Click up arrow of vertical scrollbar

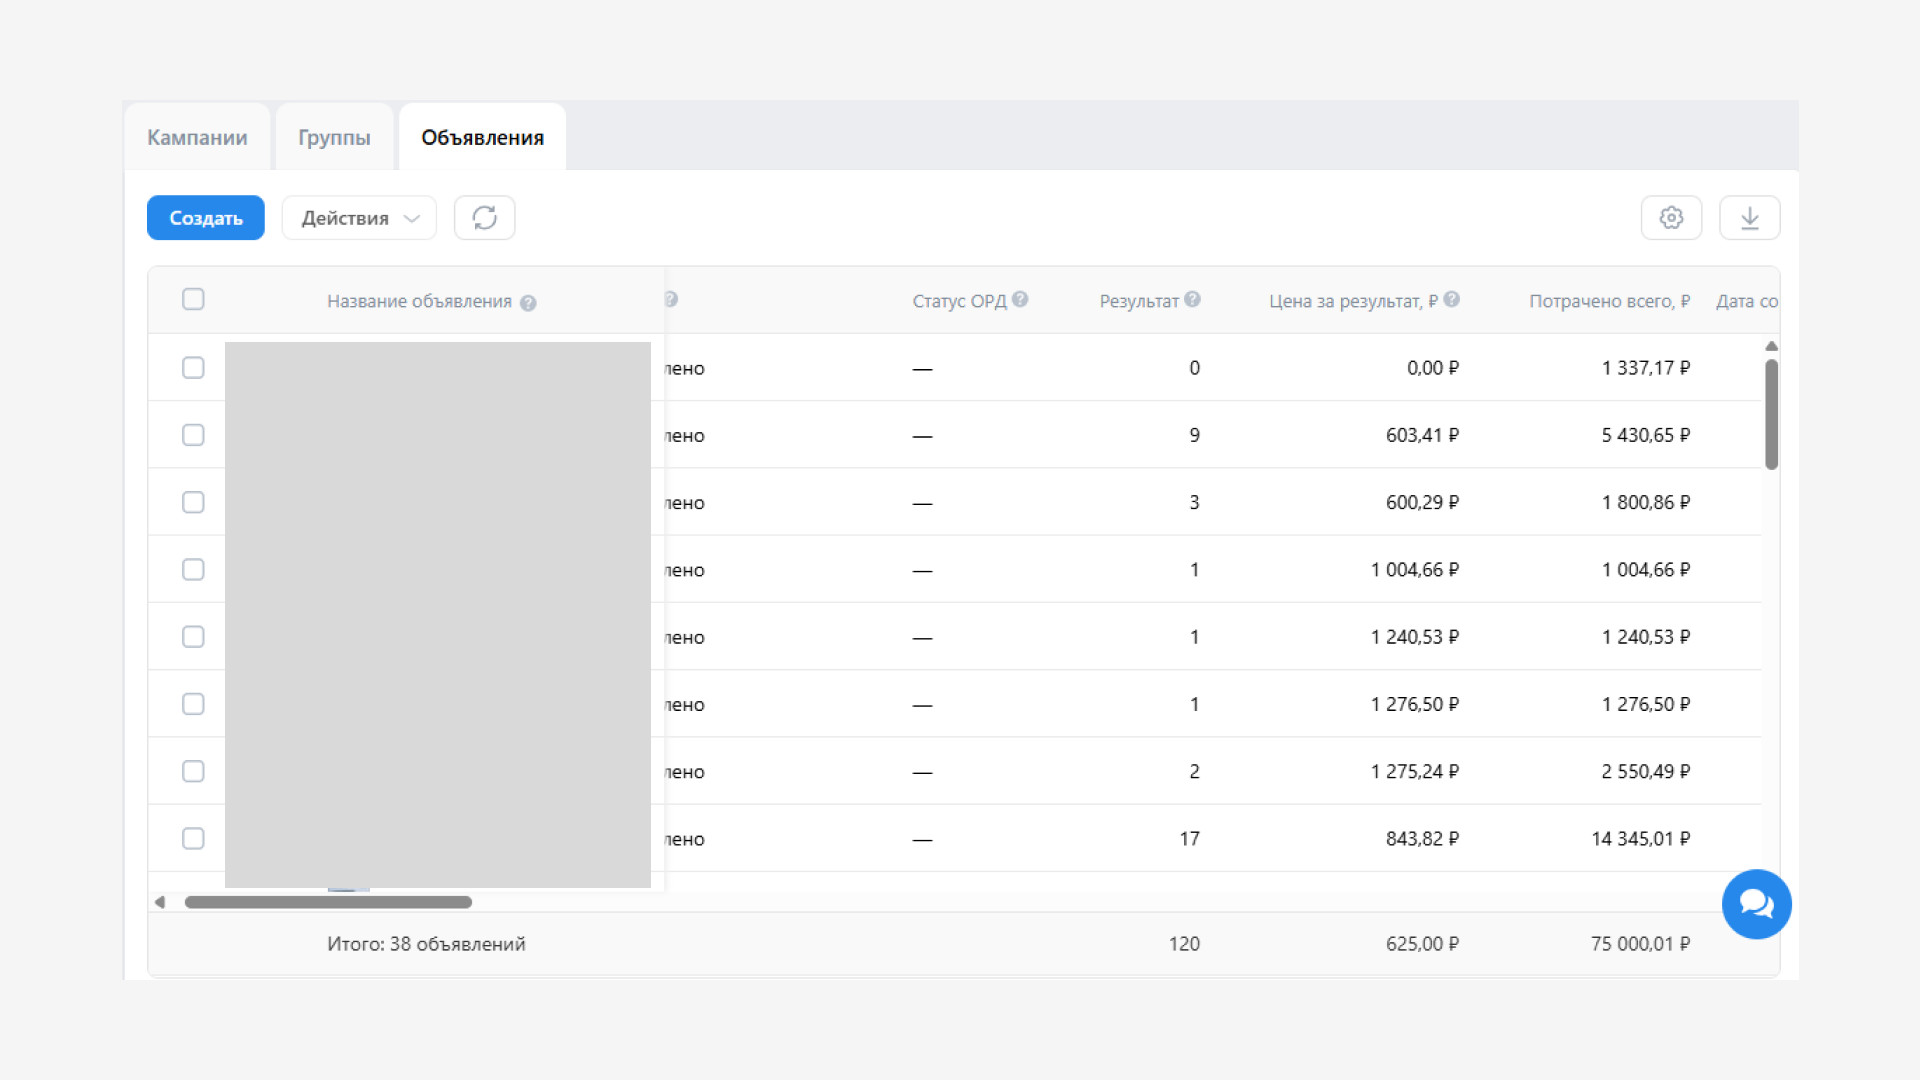pos(1771,346)
